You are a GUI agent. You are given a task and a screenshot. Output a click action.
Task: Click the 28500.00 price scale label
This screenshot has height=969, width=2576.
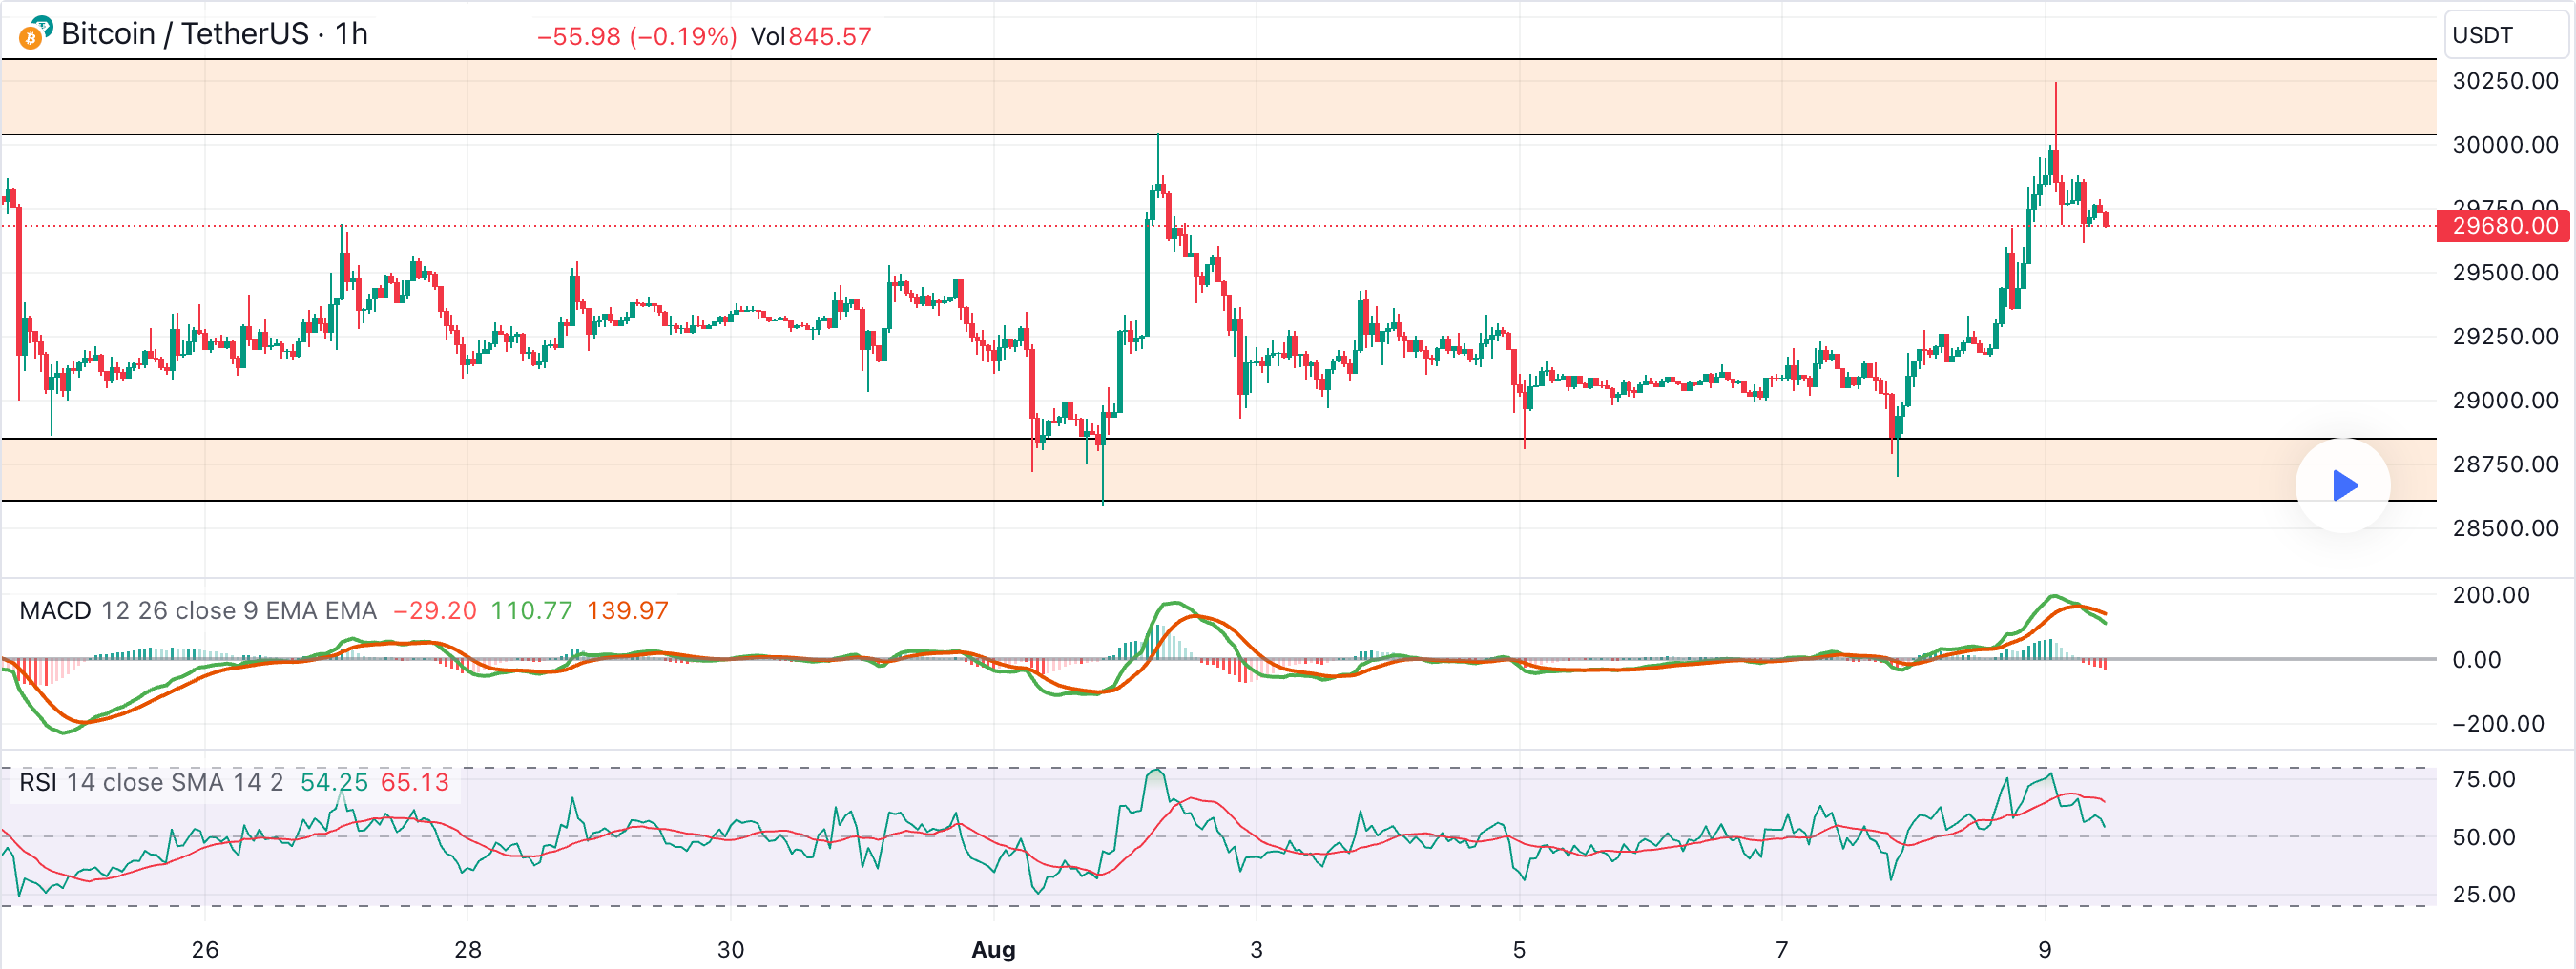[2505, 528]
